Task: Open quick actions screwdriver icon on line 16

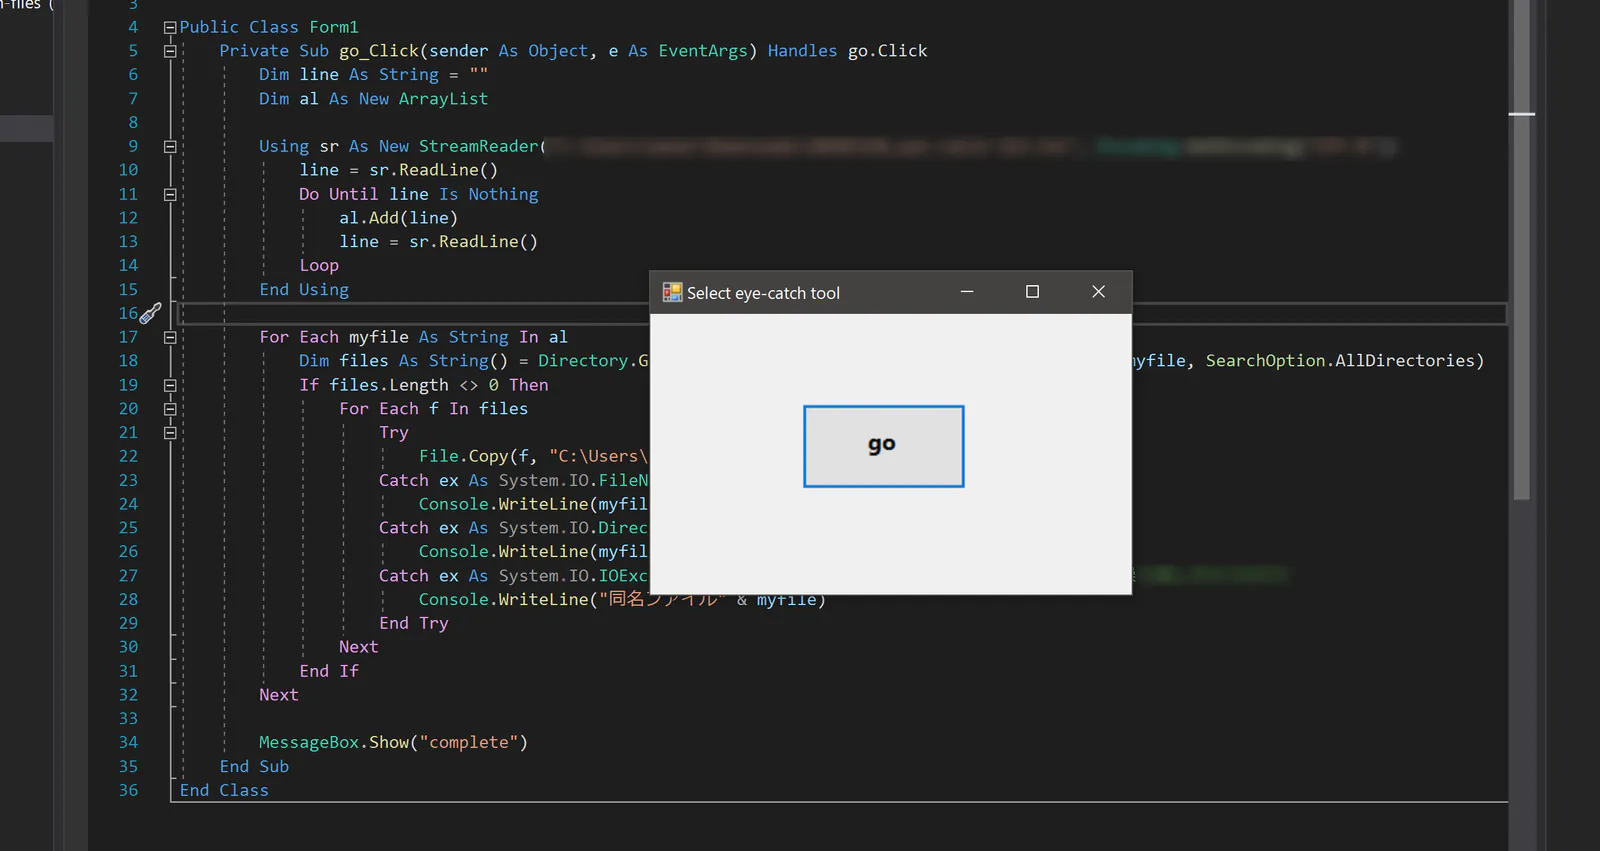Action: tap(150, 314)
